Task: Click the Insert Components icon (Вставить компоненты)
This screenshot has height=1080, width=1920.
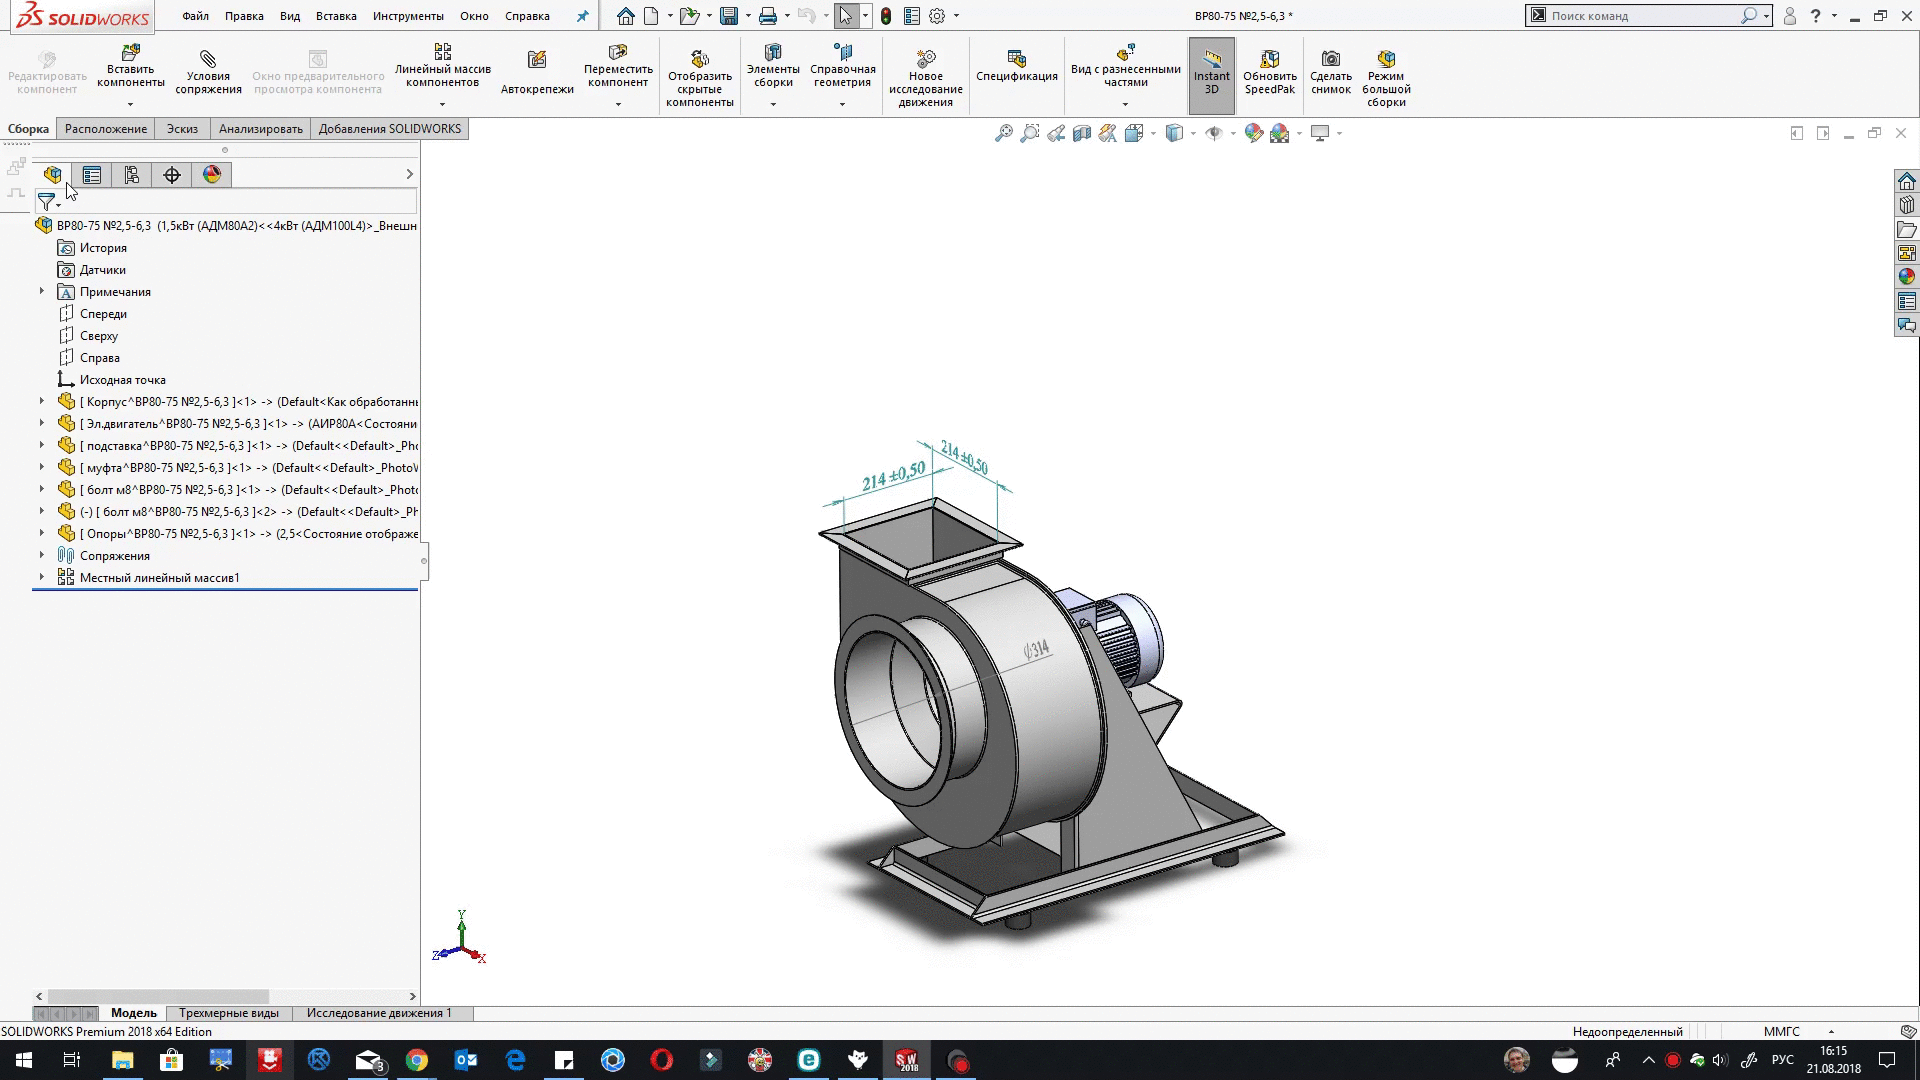Action: tap(130, 53)
